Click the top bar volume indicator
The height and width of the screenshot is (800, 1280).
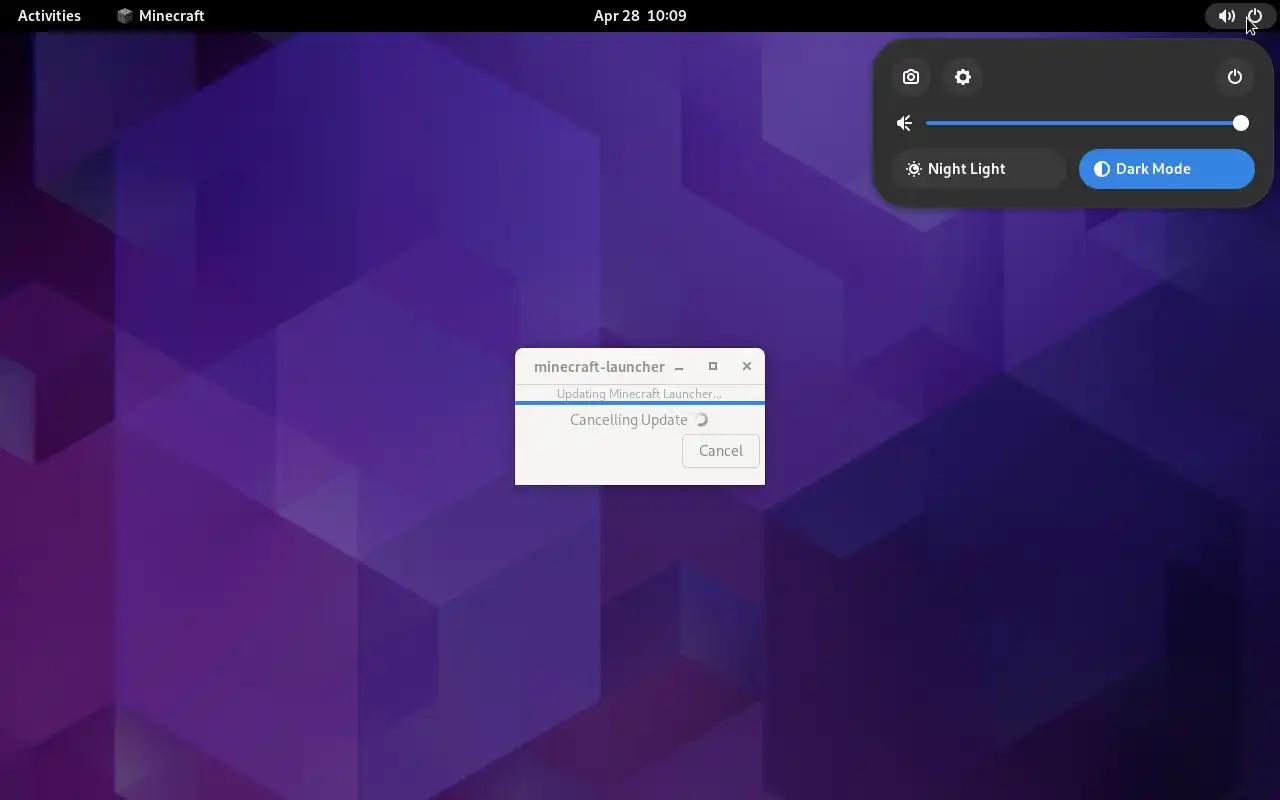coord(1227,16)
